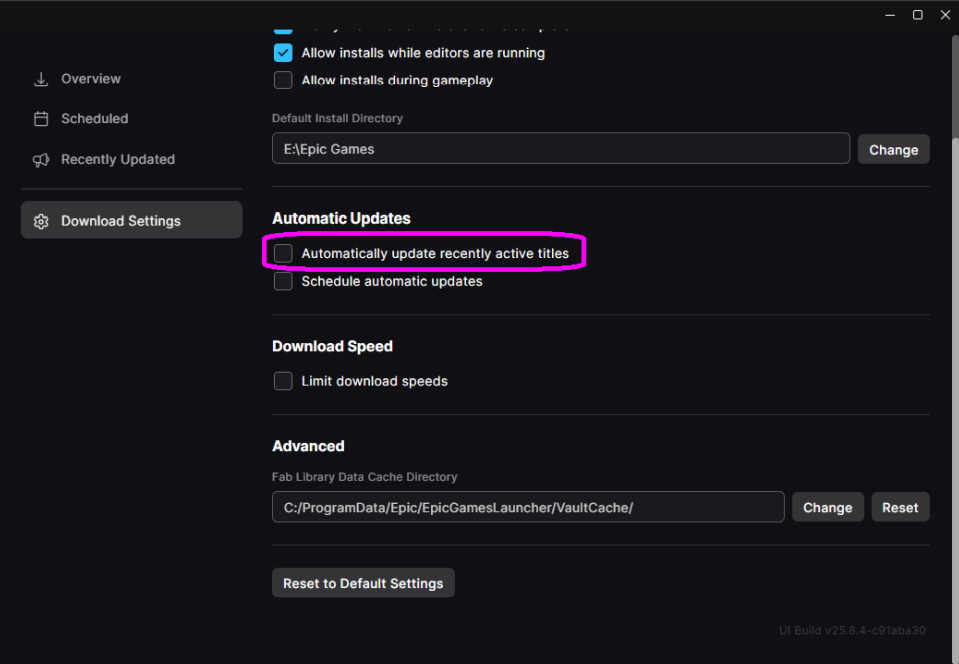Select Download Settings in sidebar
Image resolution: width=959 pixels, height=664 pixels.
[x=131, y=220]
